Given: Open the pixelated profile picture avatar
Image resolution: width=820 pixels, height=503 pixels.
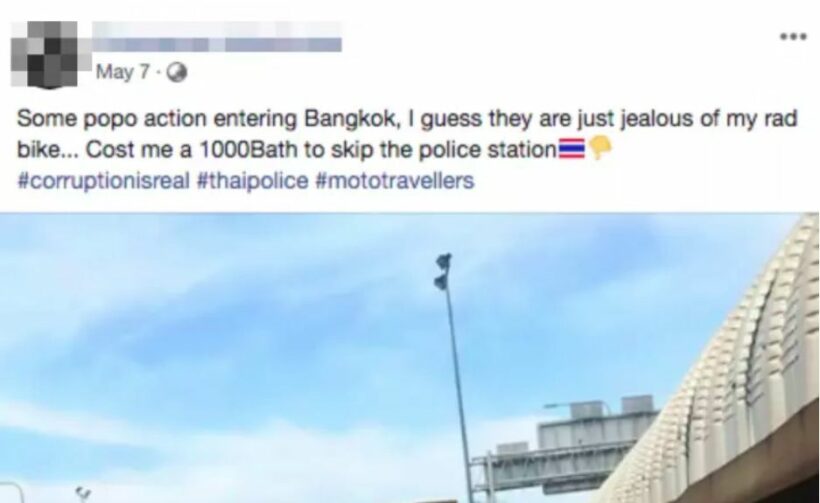Looking at the screenshot, I should [46, 54].
